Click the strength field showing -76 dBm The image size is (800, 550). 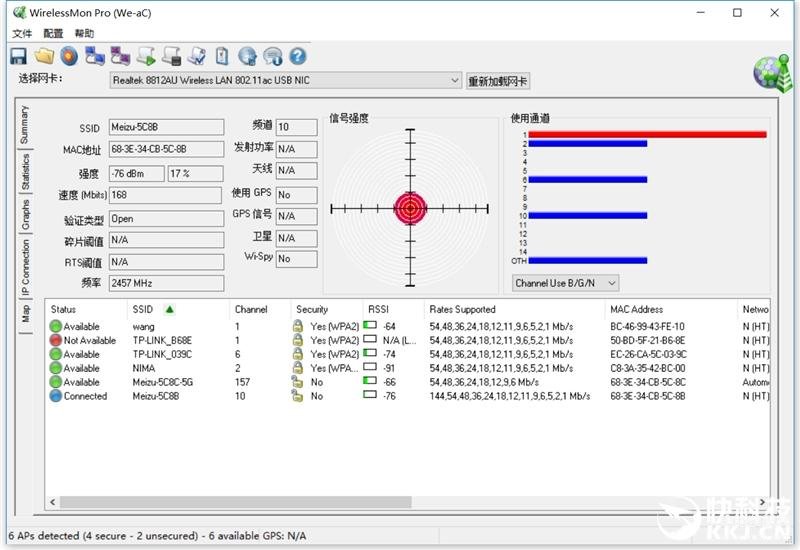click(x=137, y=173)
